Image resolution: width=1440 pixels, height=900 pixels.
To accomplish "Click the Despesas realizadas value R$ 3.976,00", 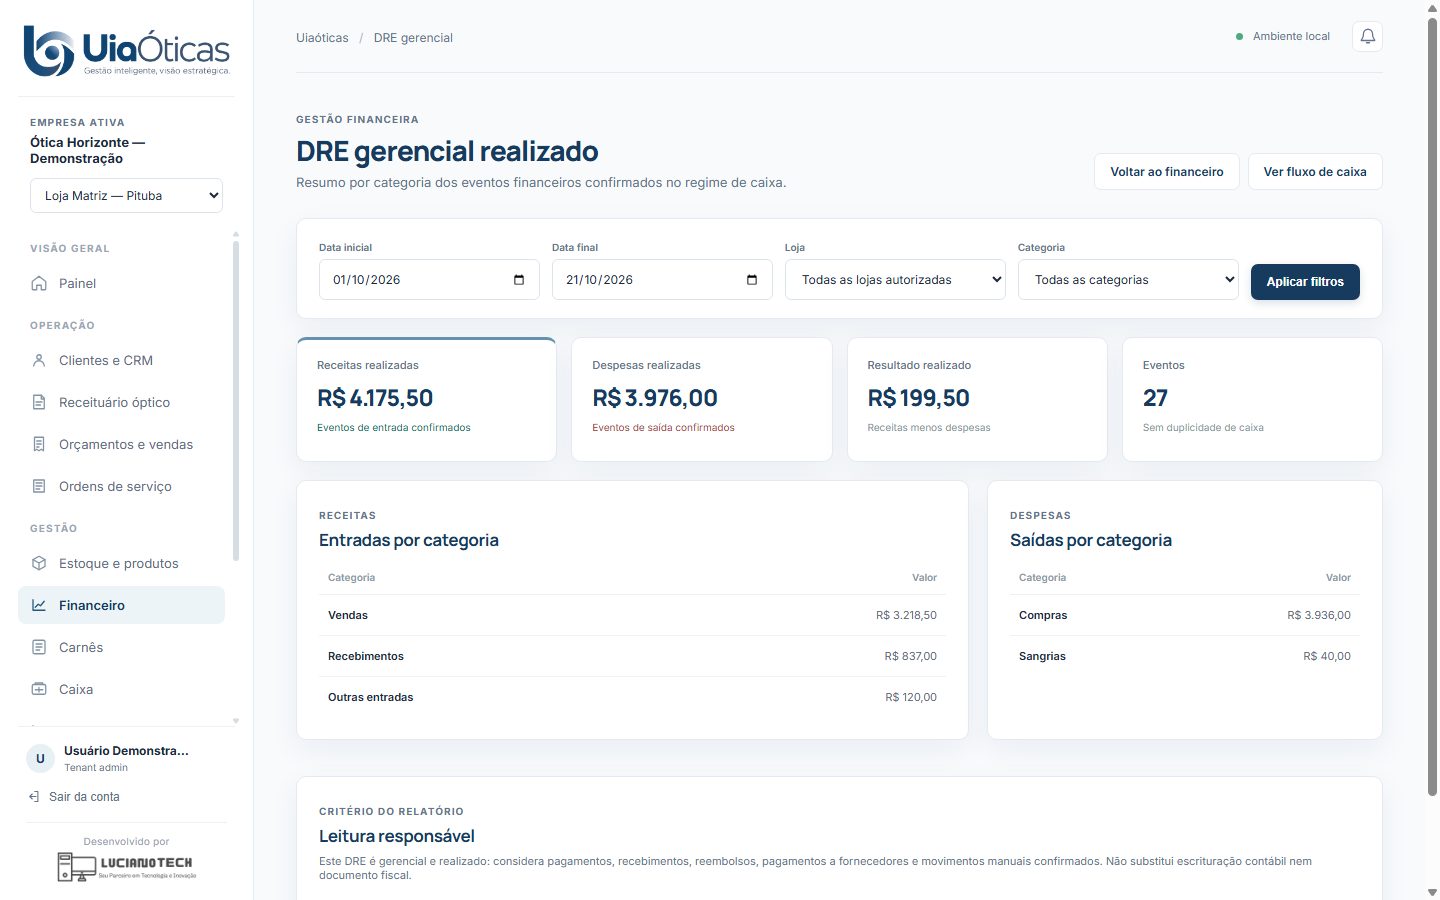I will click(x=655, y=398).
